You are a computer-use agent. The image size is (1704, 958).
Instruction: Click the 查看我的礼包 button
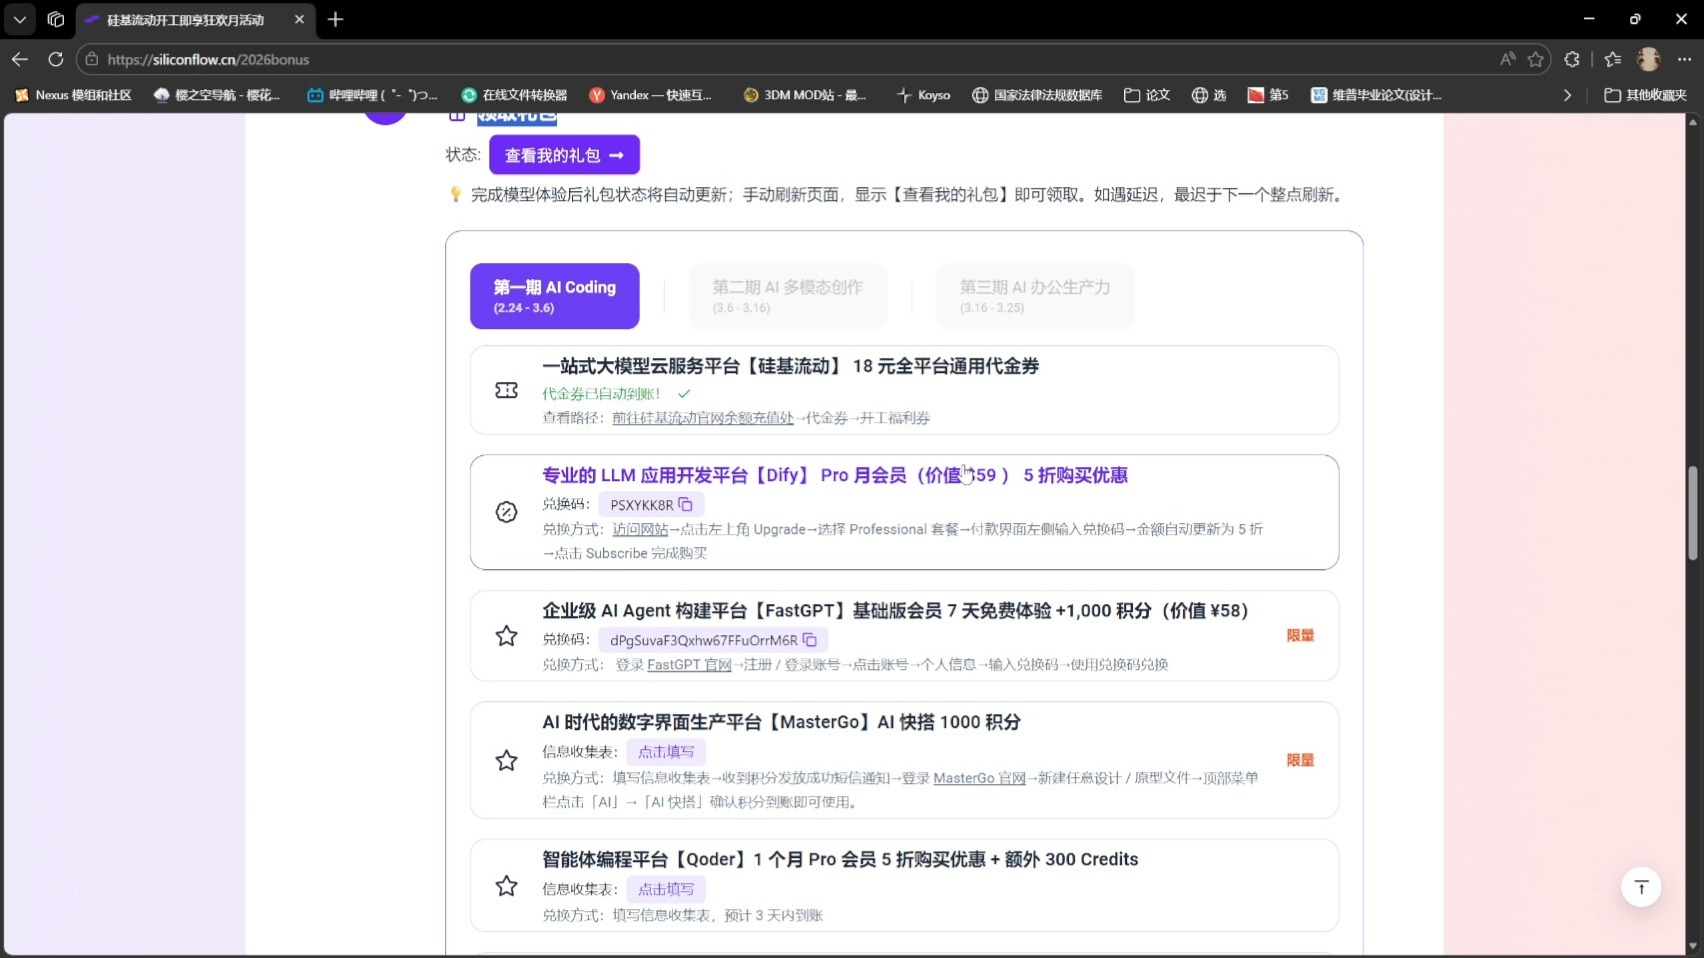point(564,155)
